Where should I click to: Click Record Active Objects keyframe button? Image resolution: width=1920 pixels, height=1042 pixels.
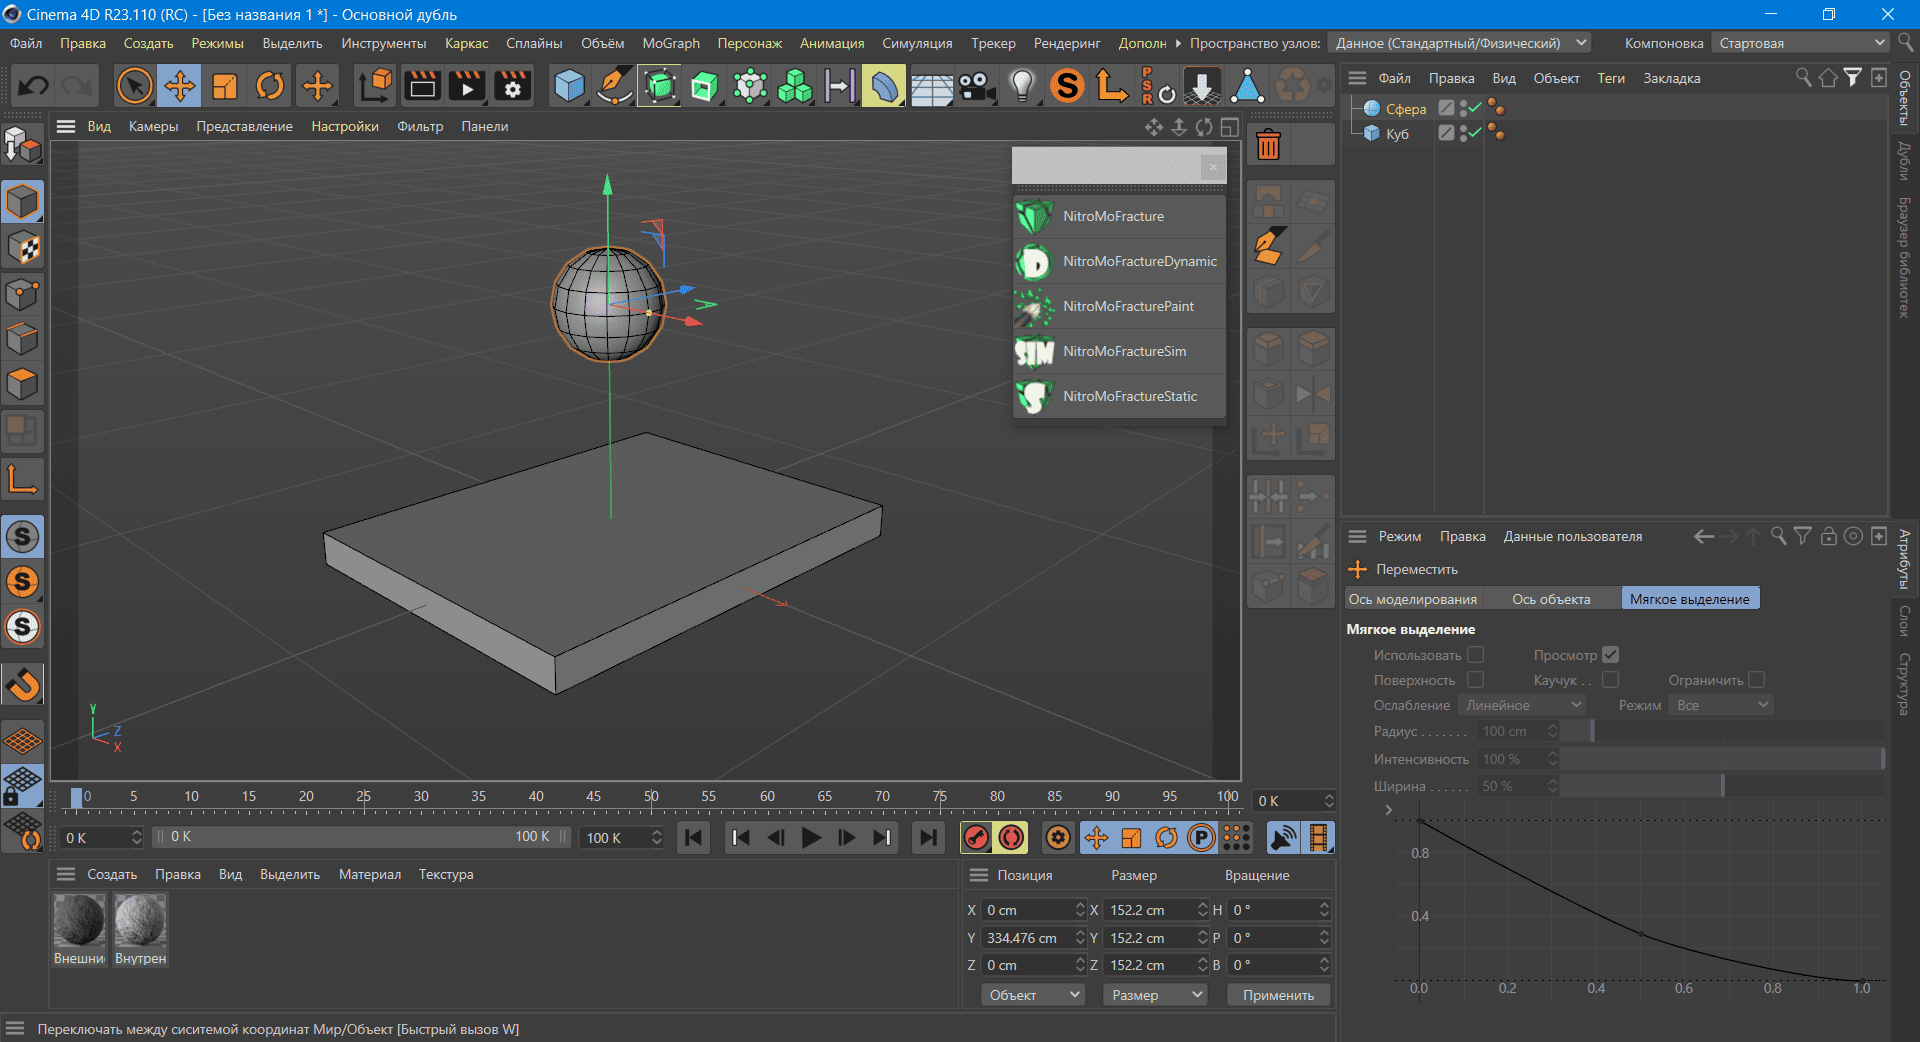(976, 837)
